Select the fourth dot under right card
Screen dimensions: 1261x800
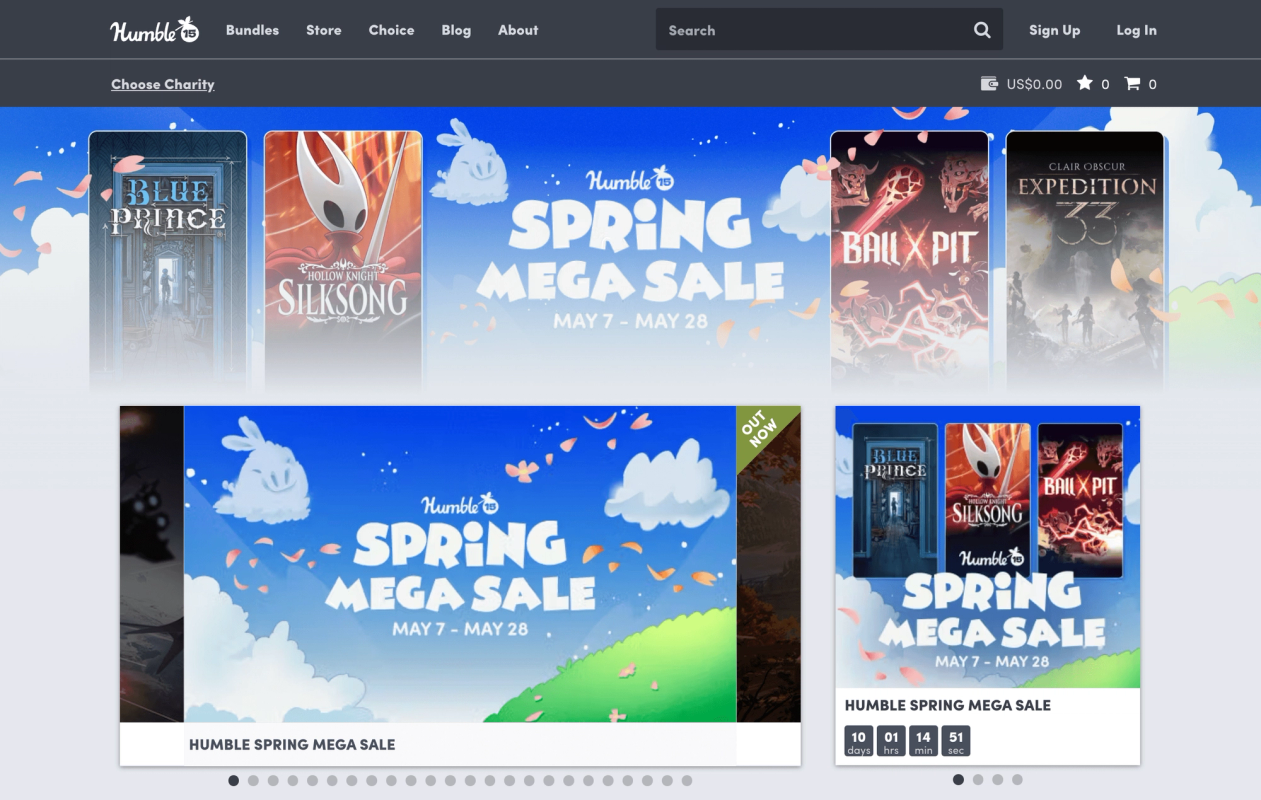[x=1017, y=779]
